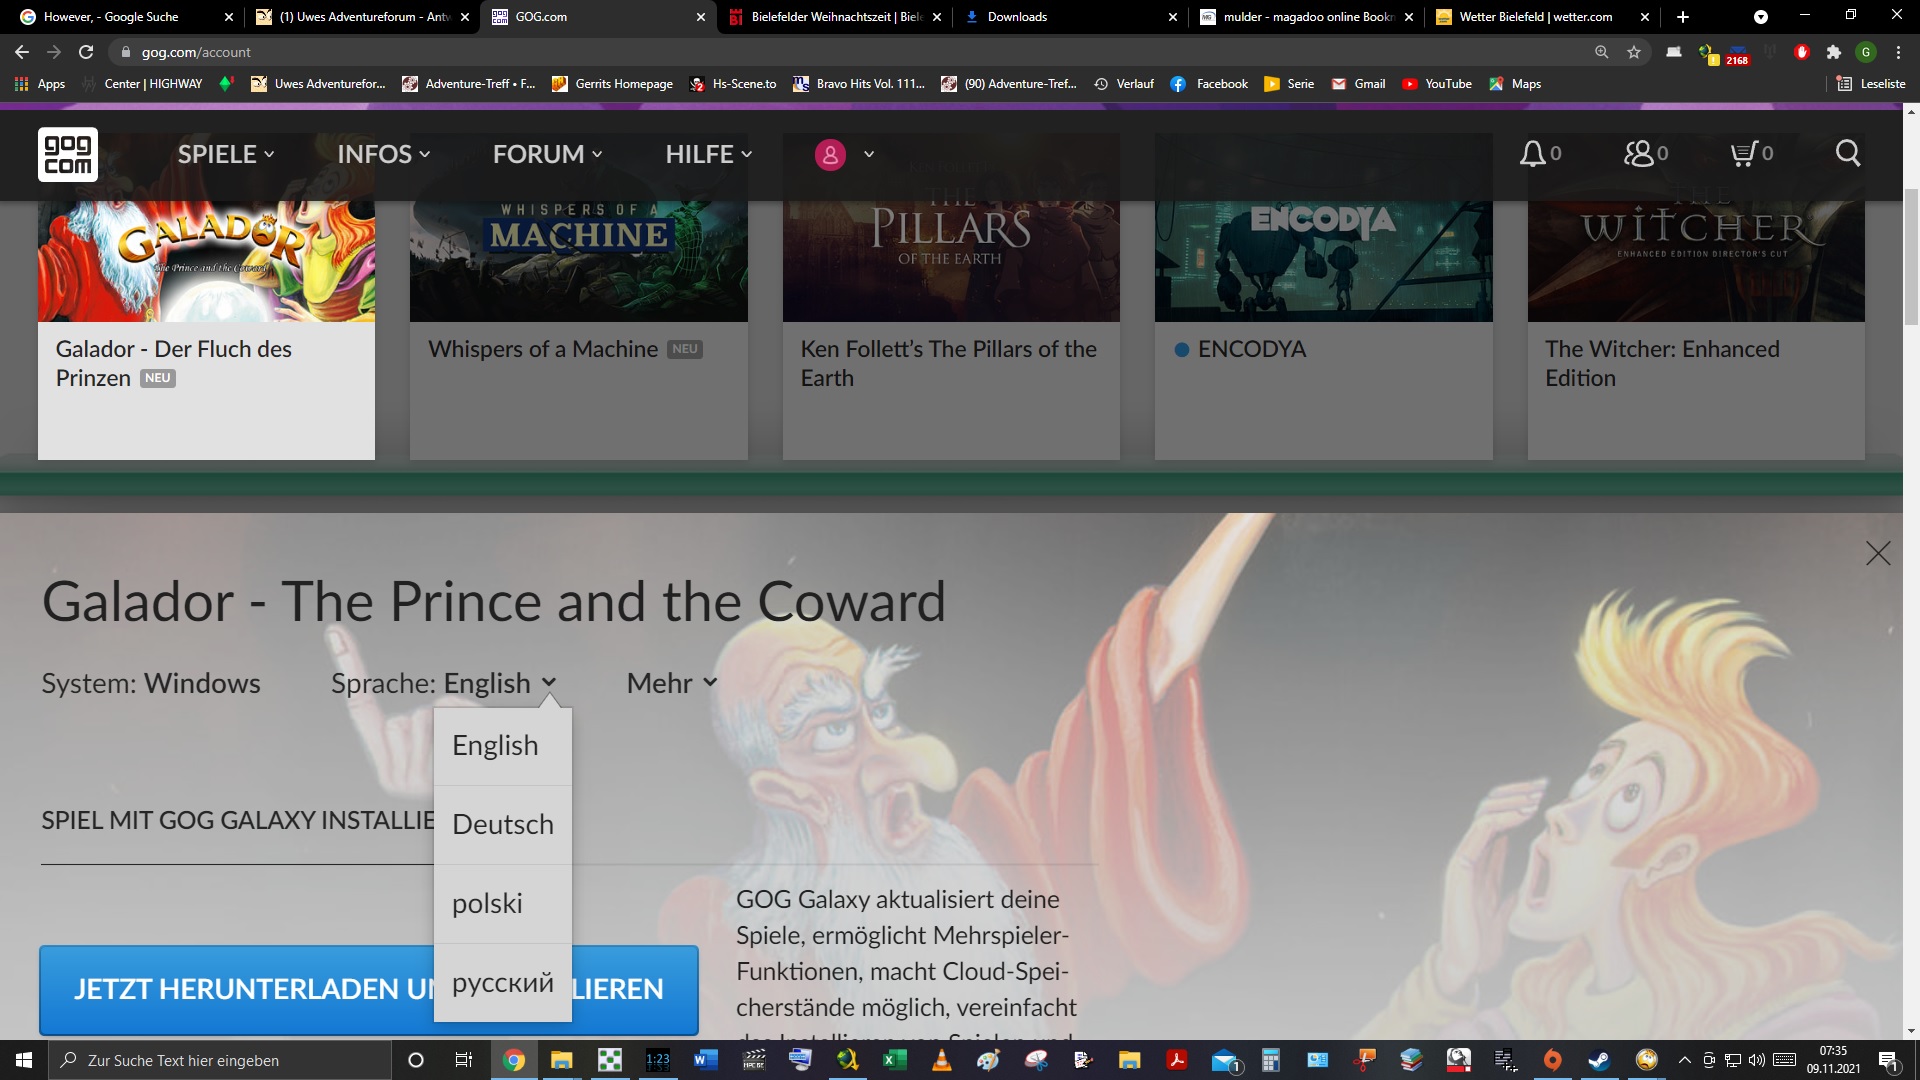1920x1080 pixels.
Task: Open Windows notification center icon
Action: click(x=1888, y=1060)
